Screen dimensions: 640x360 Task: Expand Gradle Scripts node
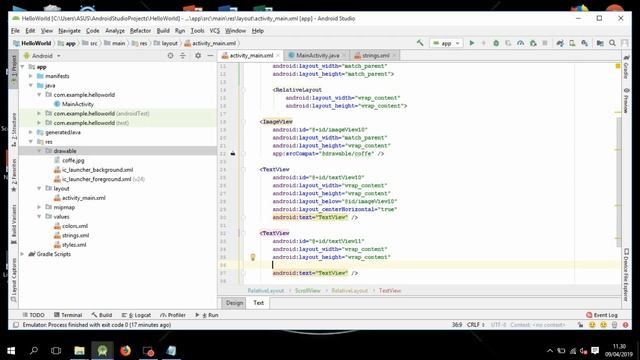pyautogui.click(x=23, y=254)
